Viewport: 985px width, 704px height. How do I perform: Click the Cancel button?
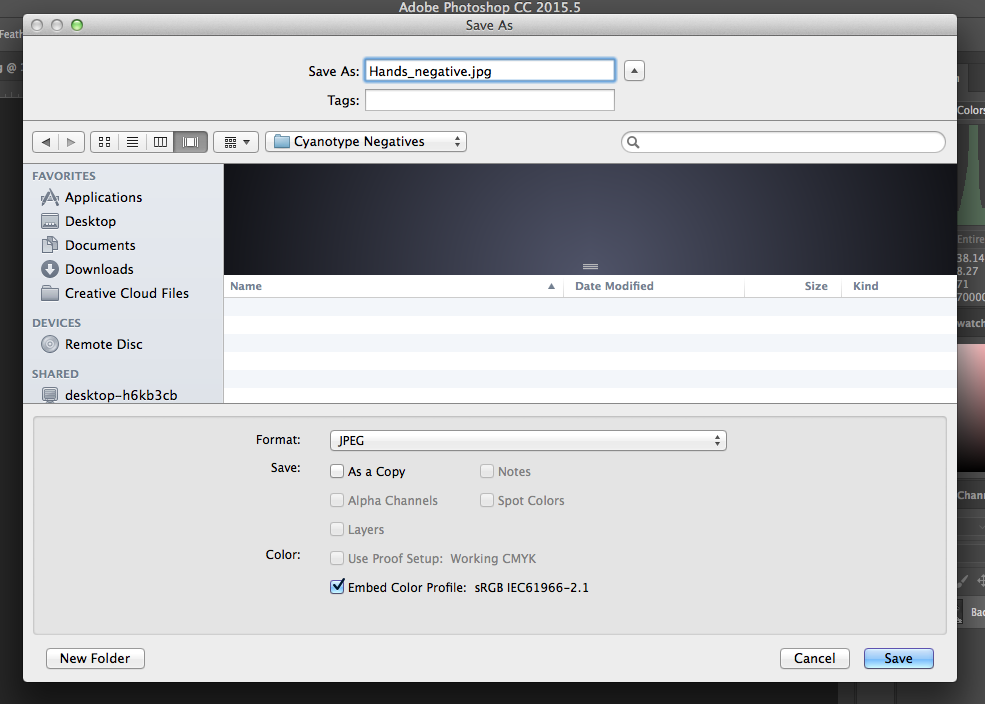point(815,658)
